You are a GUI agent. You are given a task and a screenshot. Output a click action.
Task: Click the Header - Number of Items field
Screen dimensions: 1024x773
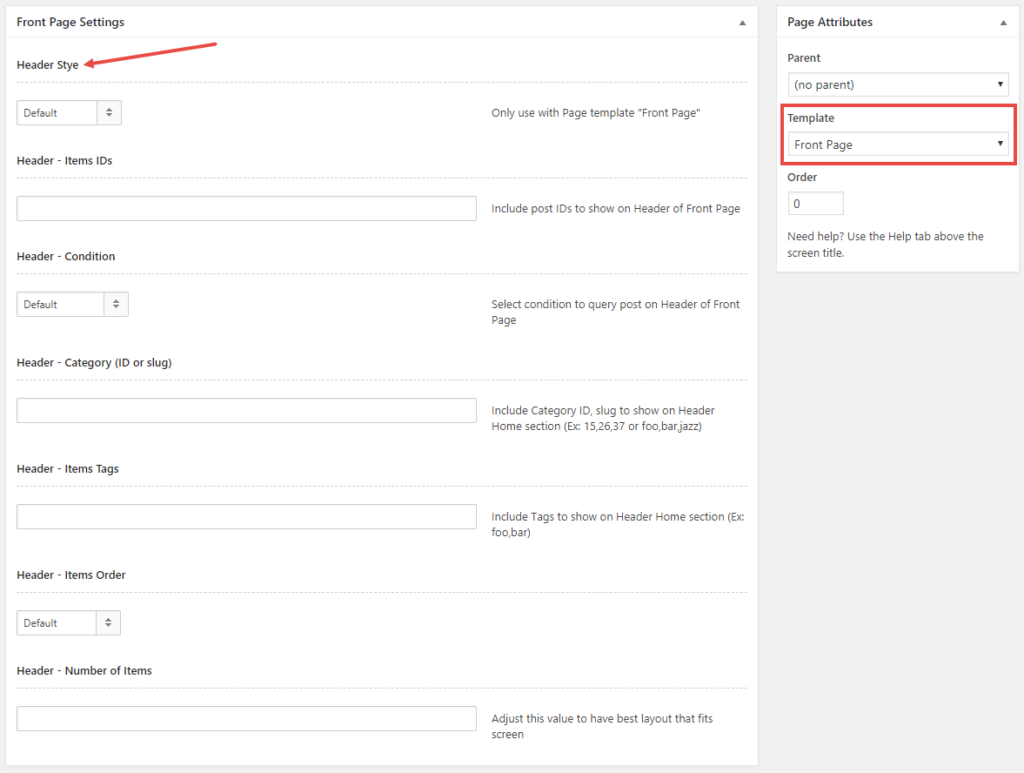pyautogui.click(x=246, y=718)
